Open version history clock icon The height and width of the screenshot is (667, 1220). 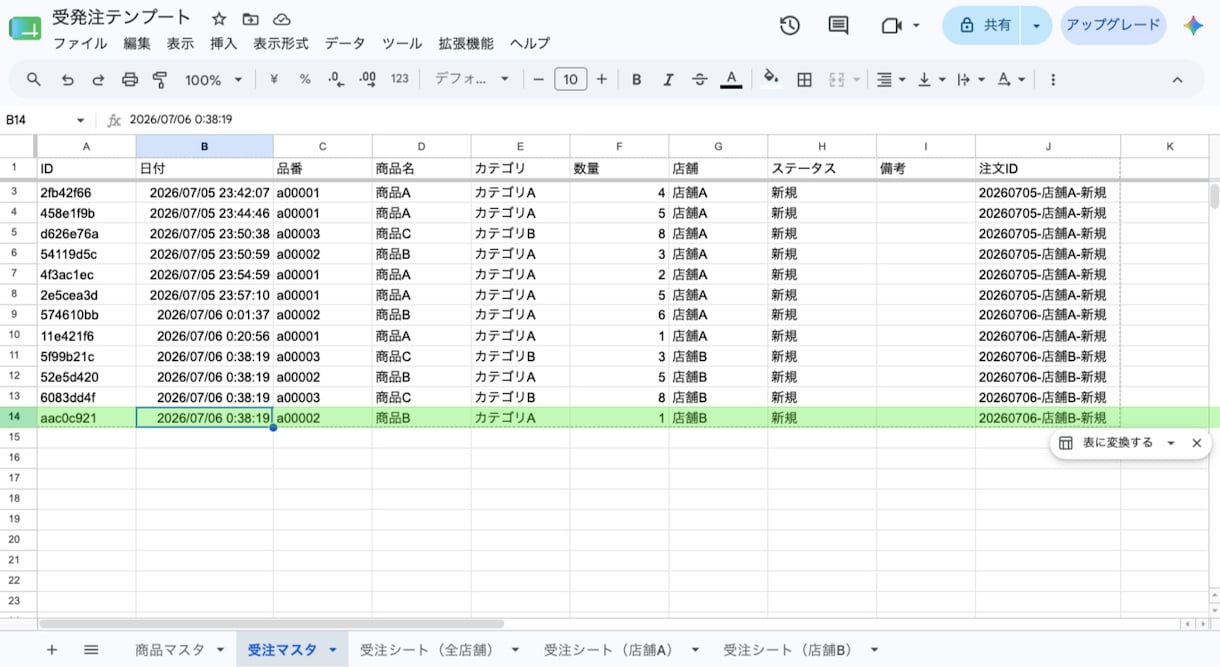coord(790,26)
